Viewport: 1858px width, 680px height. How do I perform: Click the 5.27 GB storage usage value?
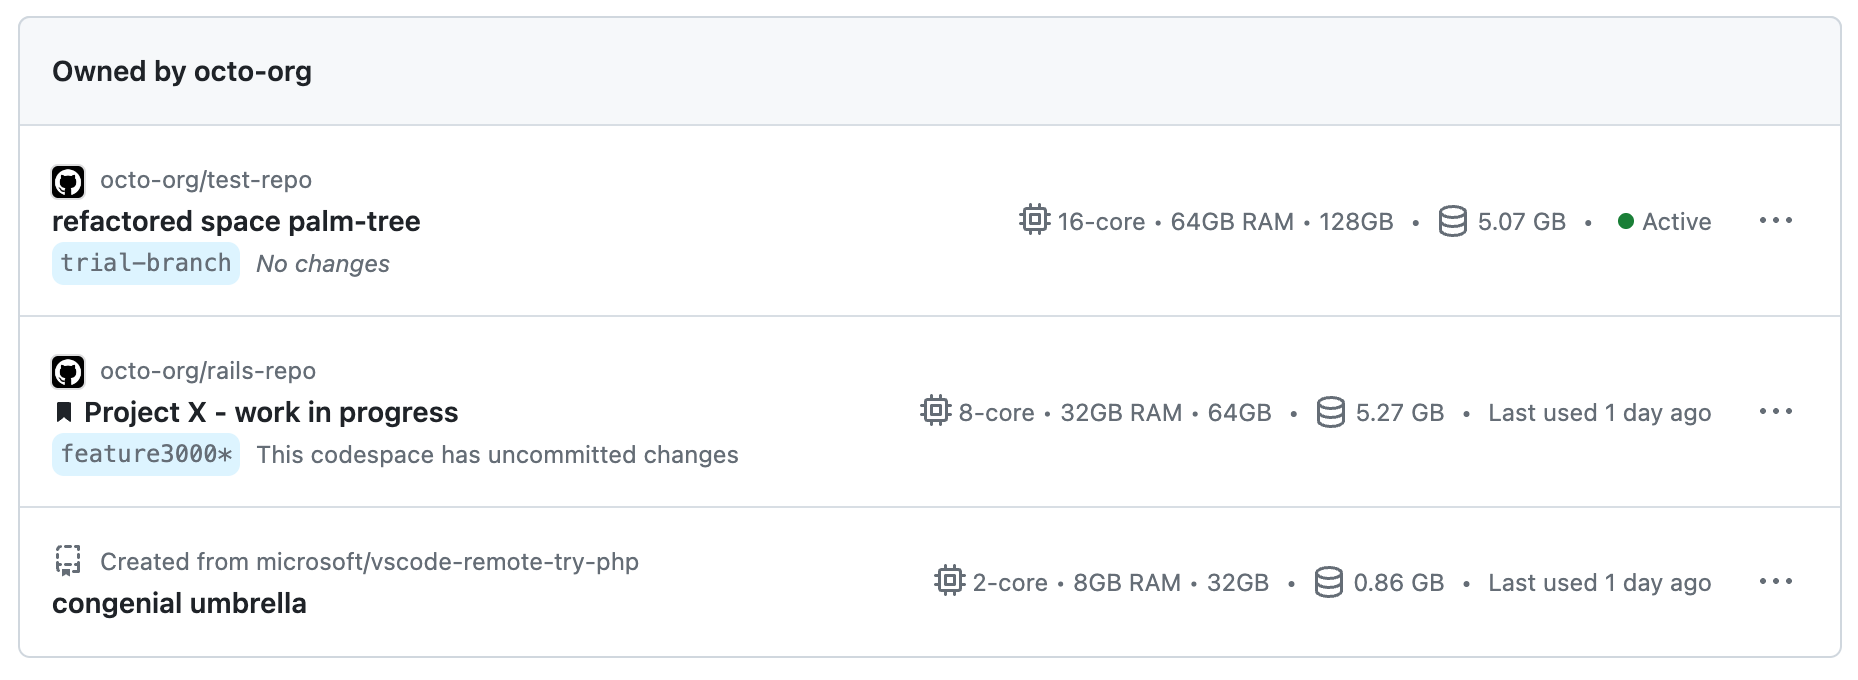click(x=1399, y=412)
